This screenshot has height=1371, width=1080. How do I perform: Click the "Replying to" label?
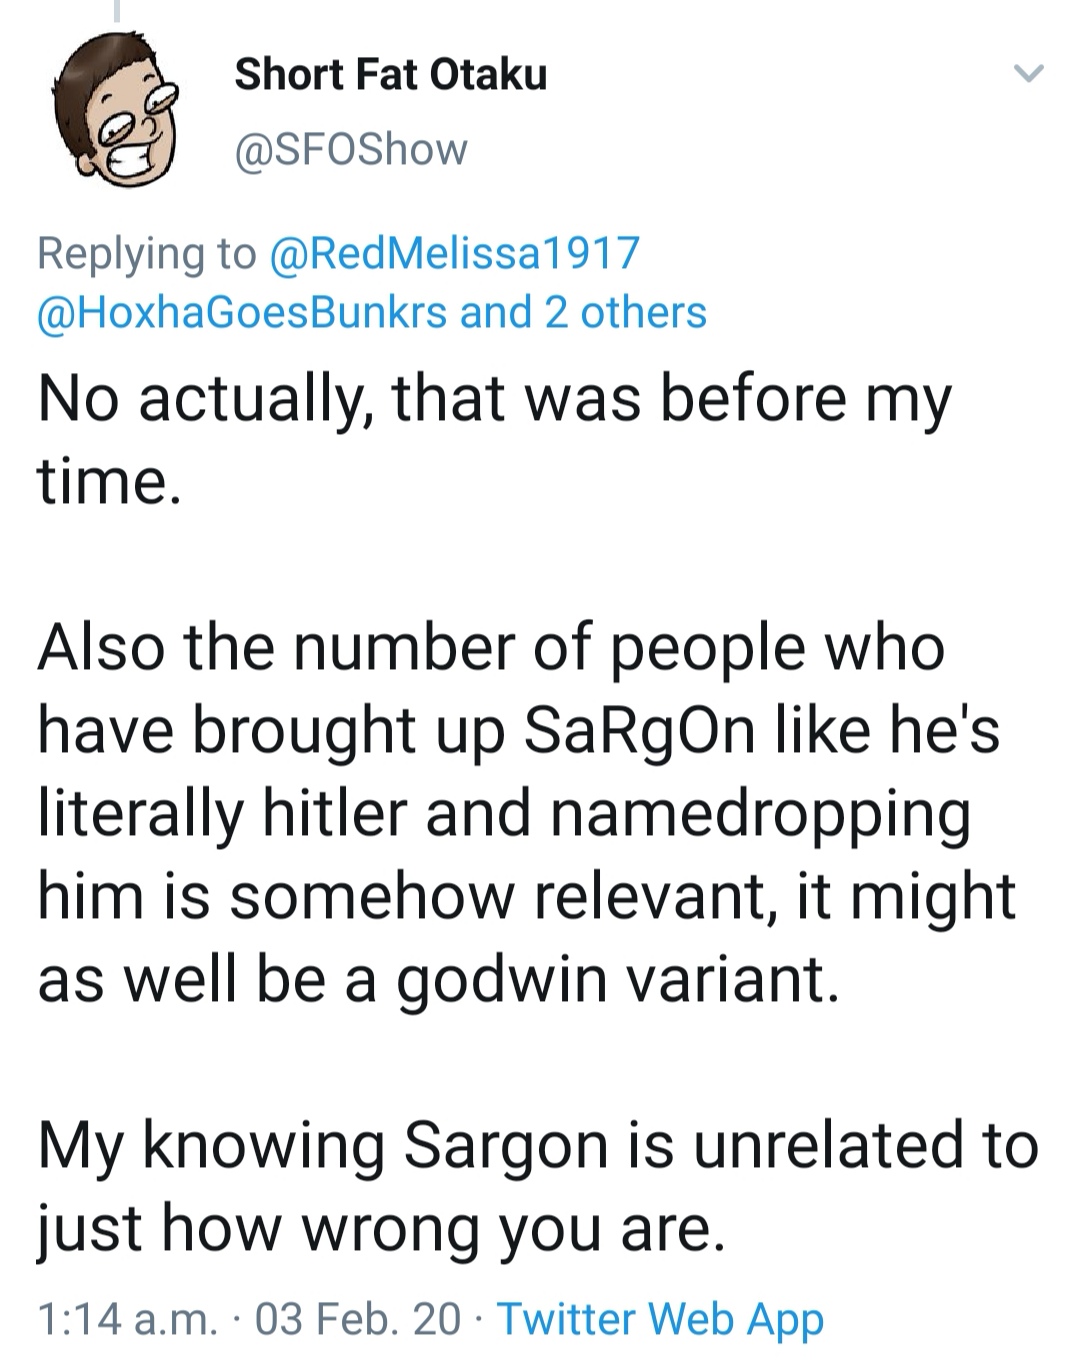[x=146, y=253]
